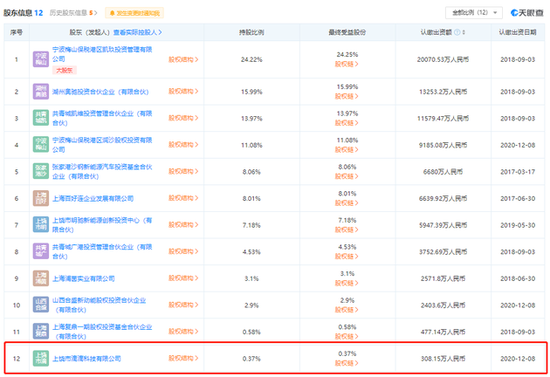Open 股权链 under 7.18% beneficial share
Screen dimensions: 550x377
click(x=347, y=230)
